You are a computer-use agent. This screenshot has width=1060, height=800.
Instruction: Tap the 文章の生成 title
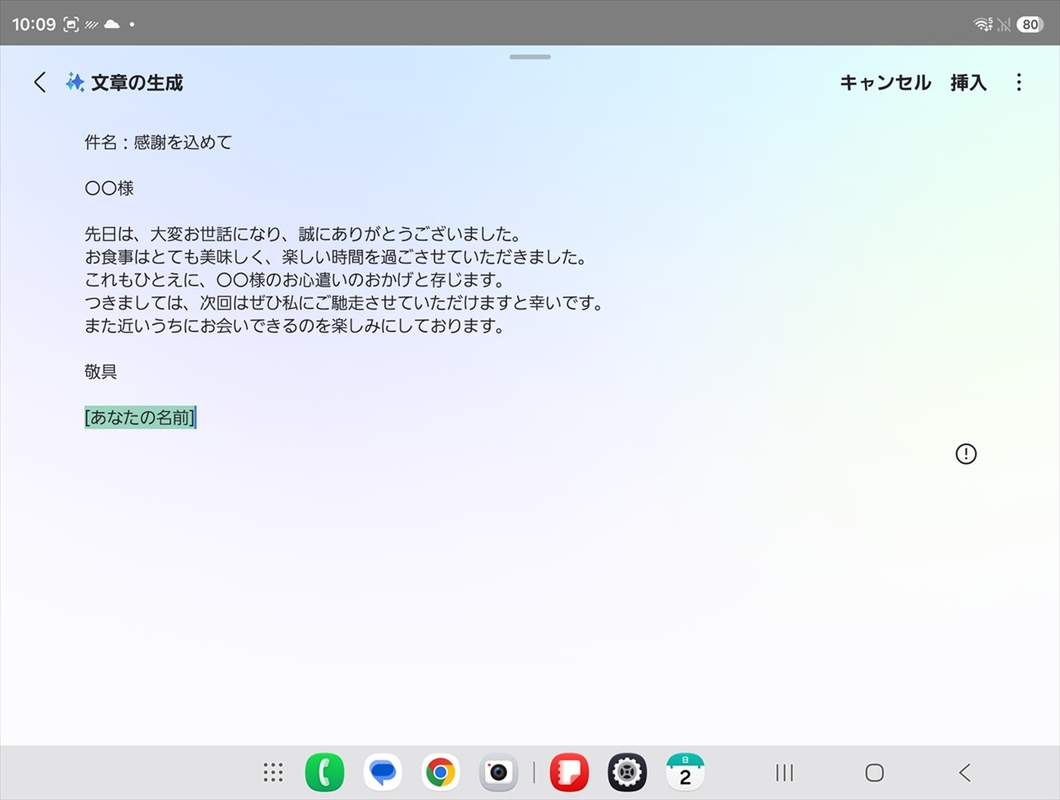point(137,83)
